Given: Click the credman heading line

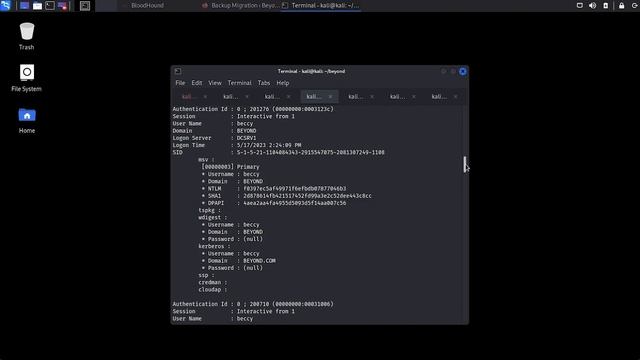Looking at the screenshot, I should pos(212,282).
